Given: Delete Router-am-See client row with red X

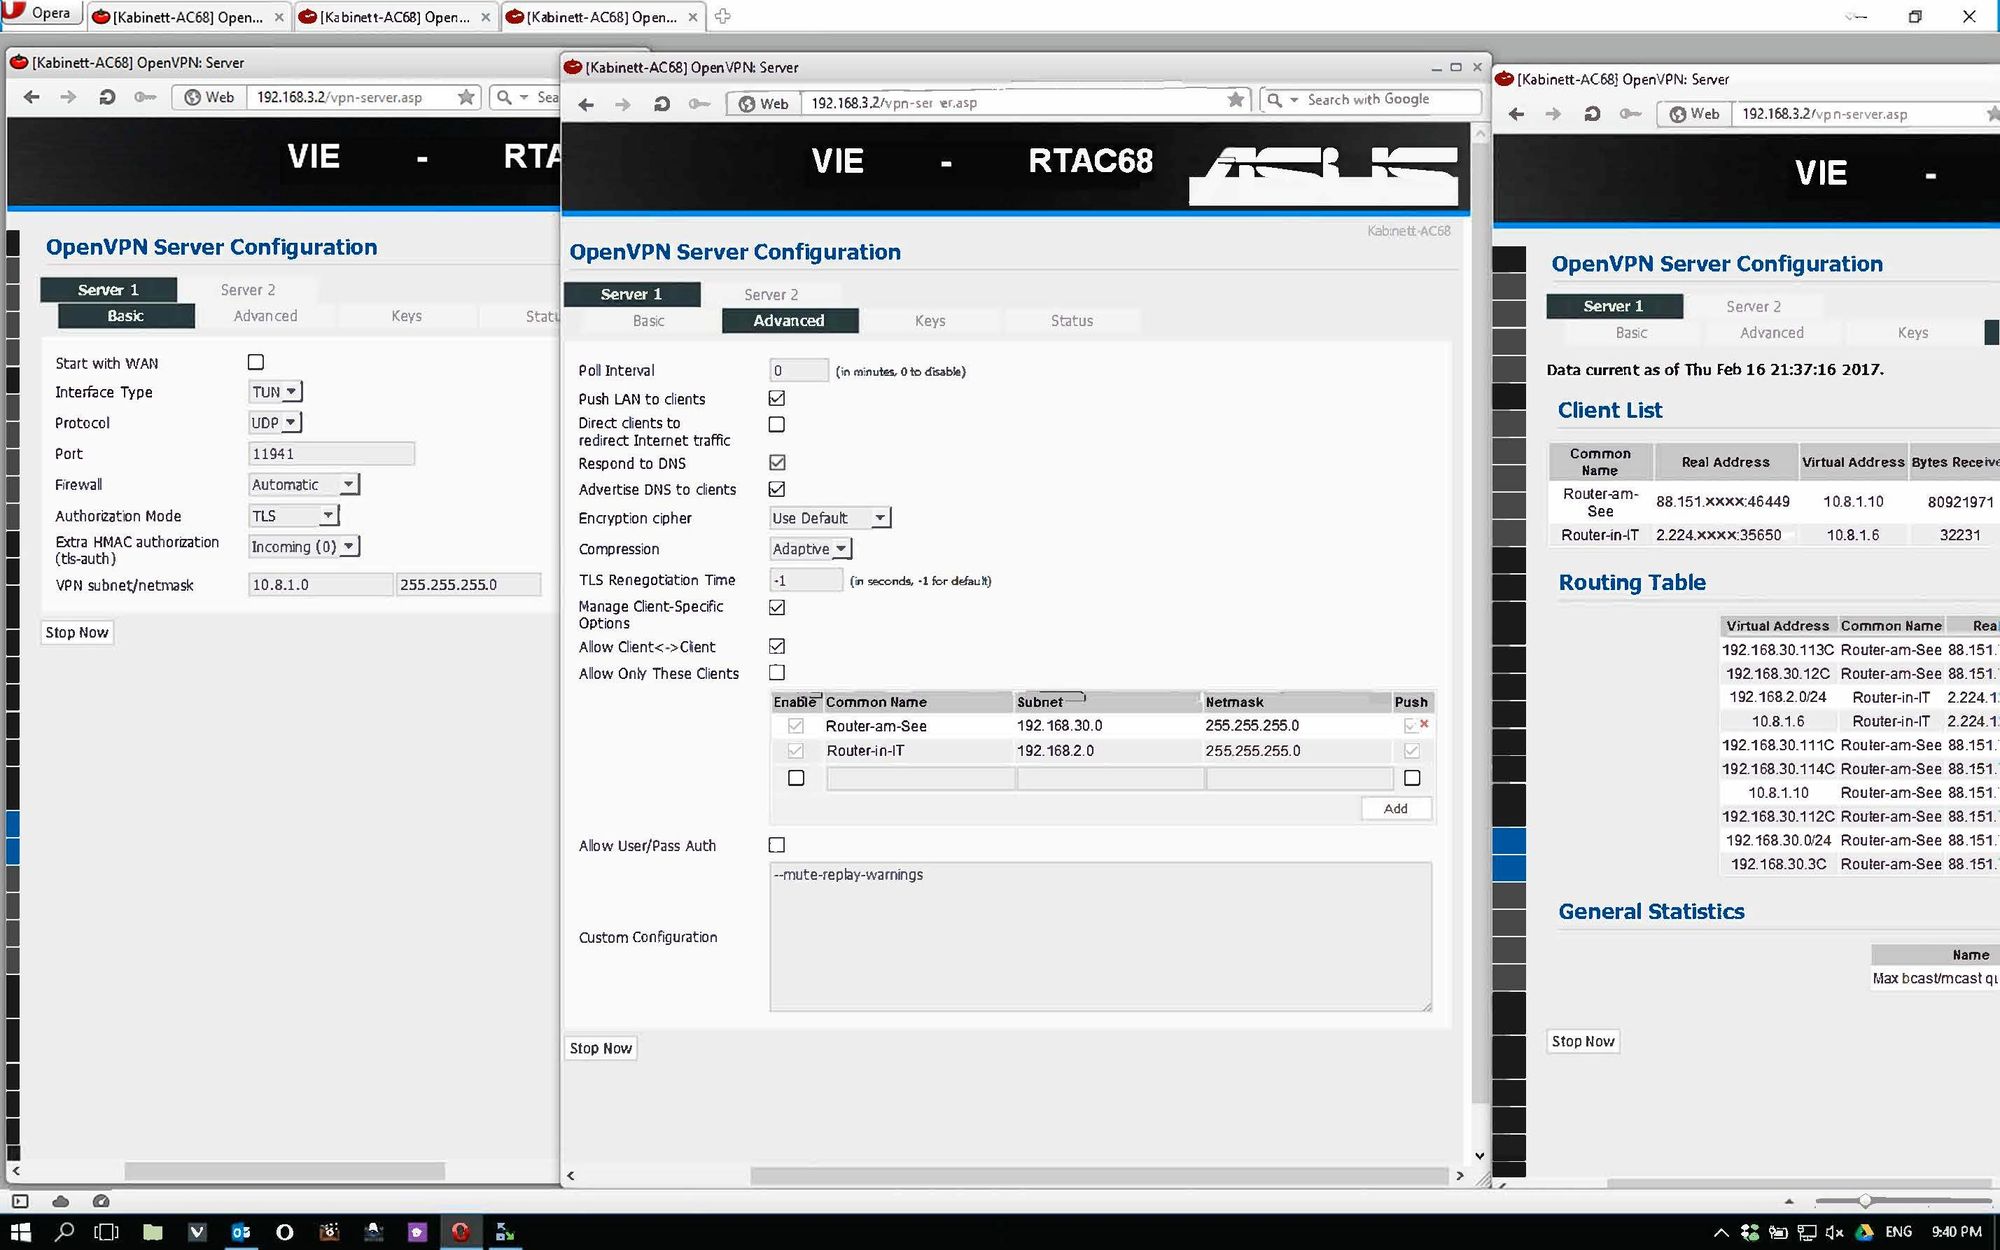Looking at the screenshot, I should pos(1424,724).
